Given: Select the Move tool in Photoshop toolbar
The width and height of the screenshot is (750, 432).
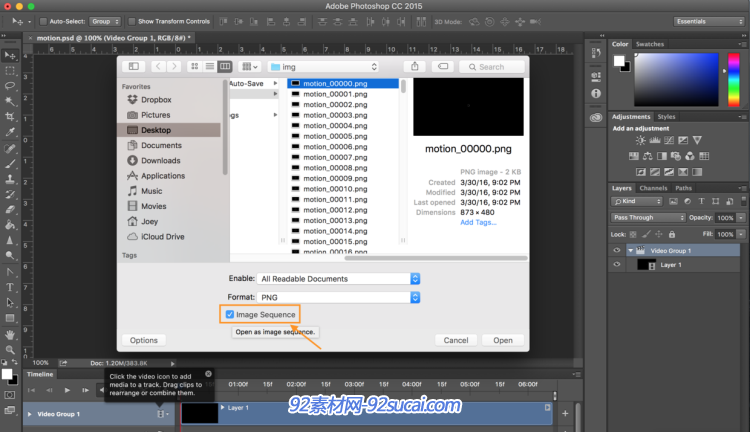Looking at the screenshot, I should tap(10, 55).
